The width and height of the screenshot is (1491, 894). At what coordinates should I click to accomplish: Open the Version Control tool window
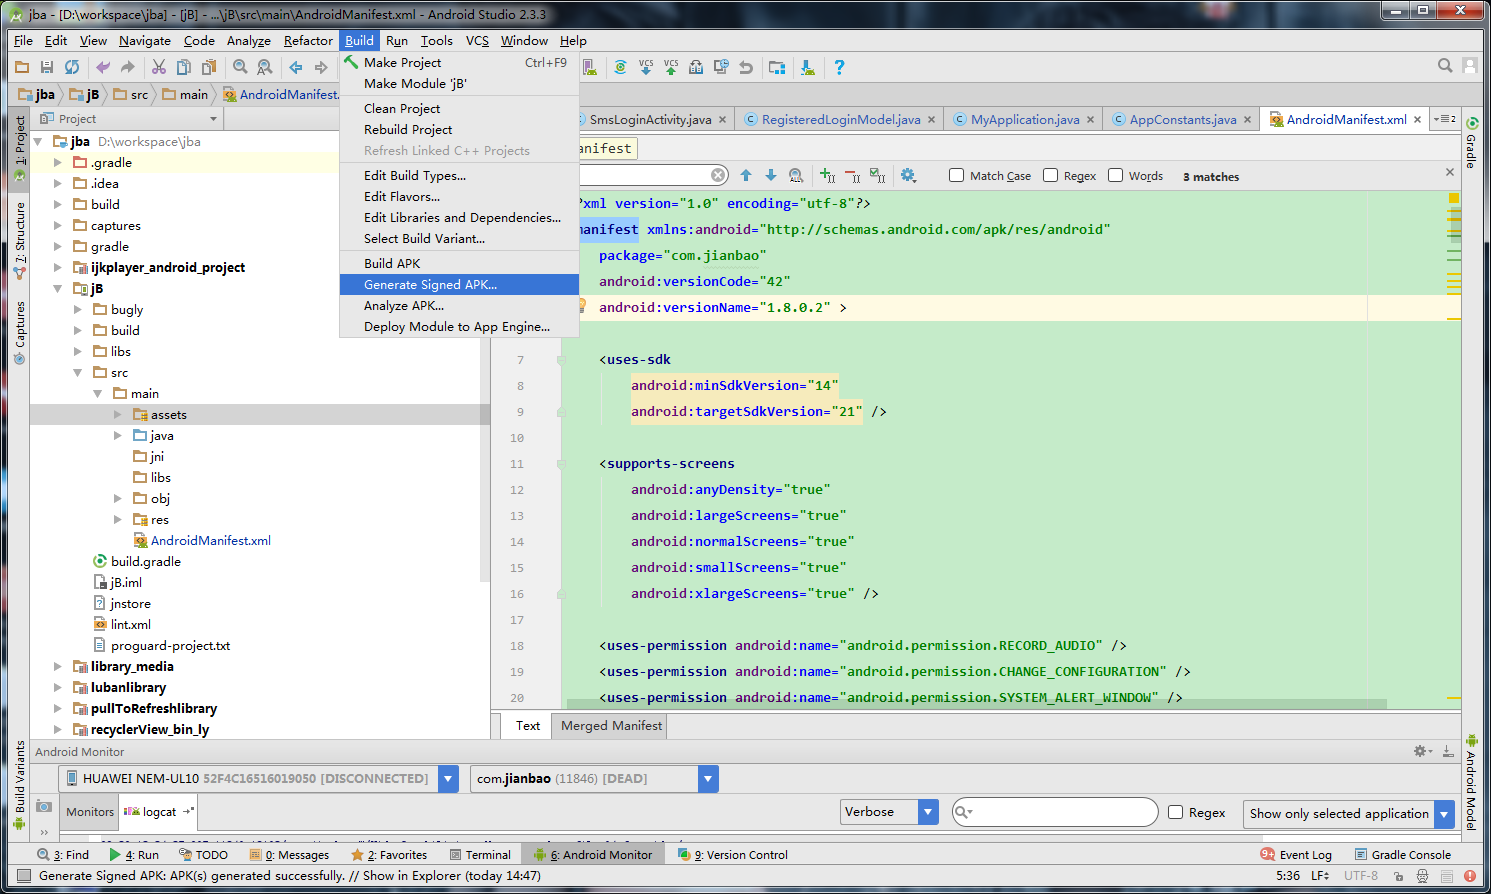733,854
